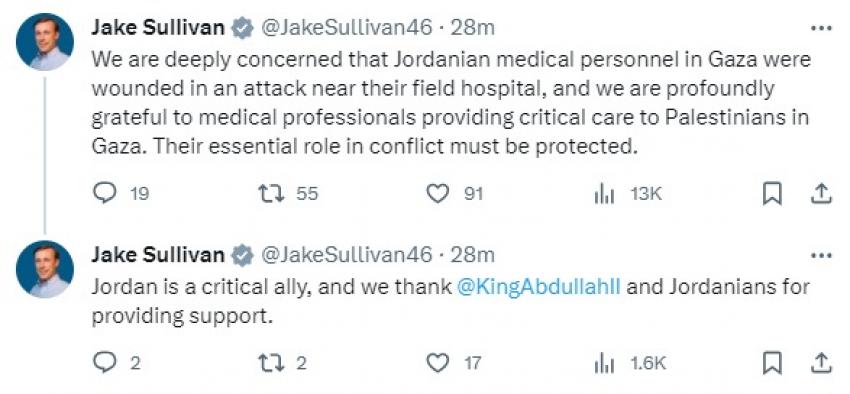The width and height of the screenshot is (850, 394).
Task: Open Jake Sullivan's avatar in second tweet
Action: click(45, 269)
